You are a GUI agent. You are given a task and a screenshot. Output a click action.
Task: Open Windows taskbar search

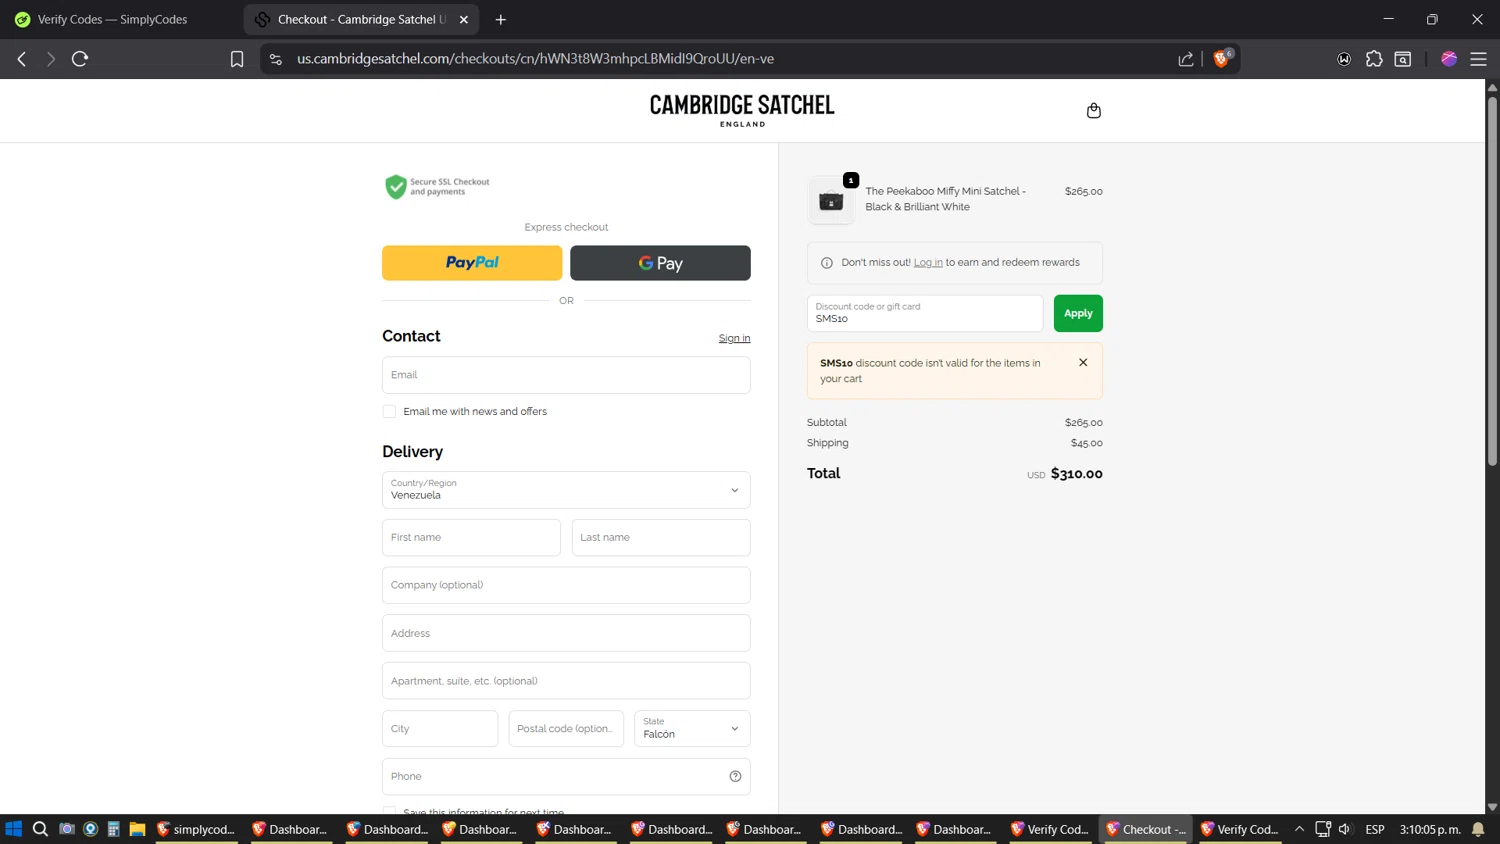(x=40, y=829)
